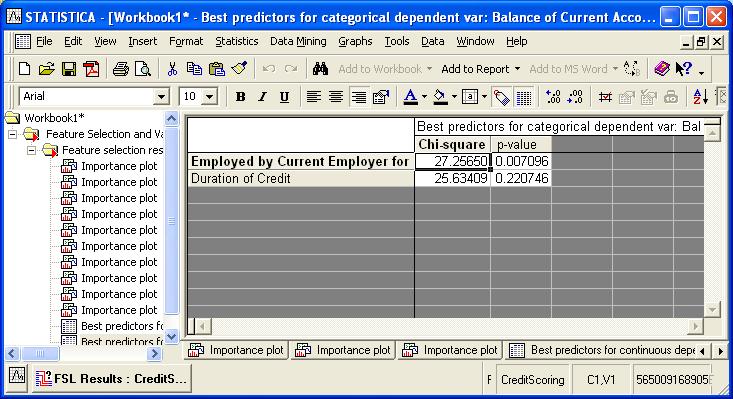Select the Format Painter brush icon
The image size is (733, 399).
point(239,69)
